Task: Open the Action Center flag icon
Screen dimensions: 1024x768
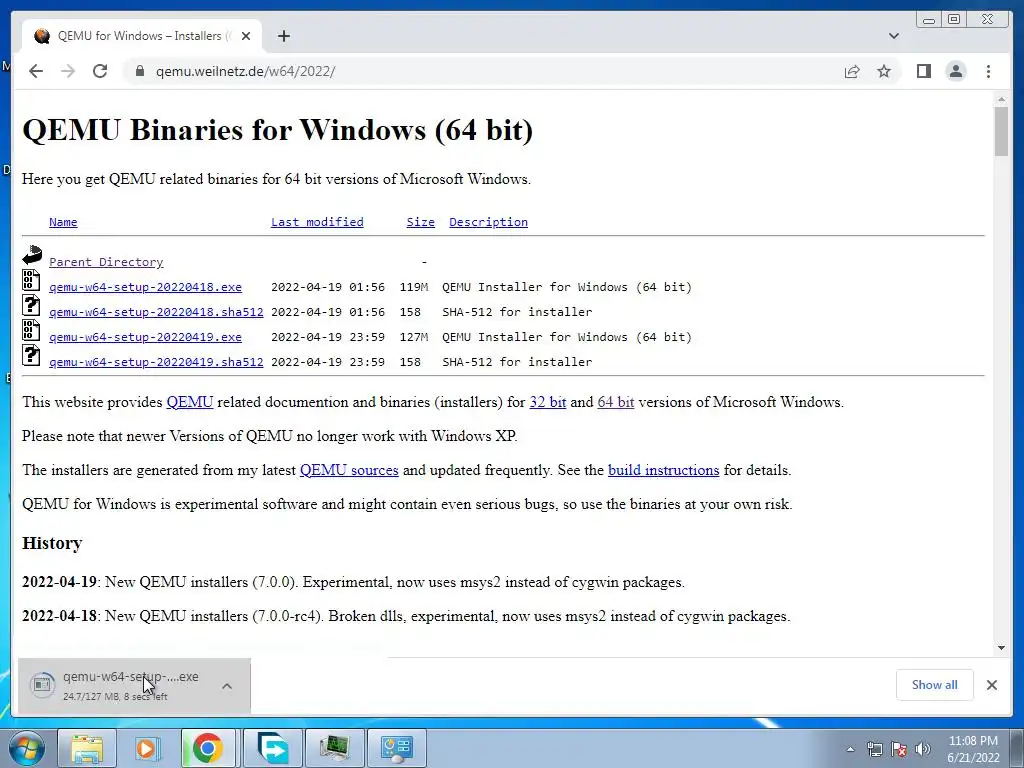Action: pyautogui.click(x=899, y=749)
